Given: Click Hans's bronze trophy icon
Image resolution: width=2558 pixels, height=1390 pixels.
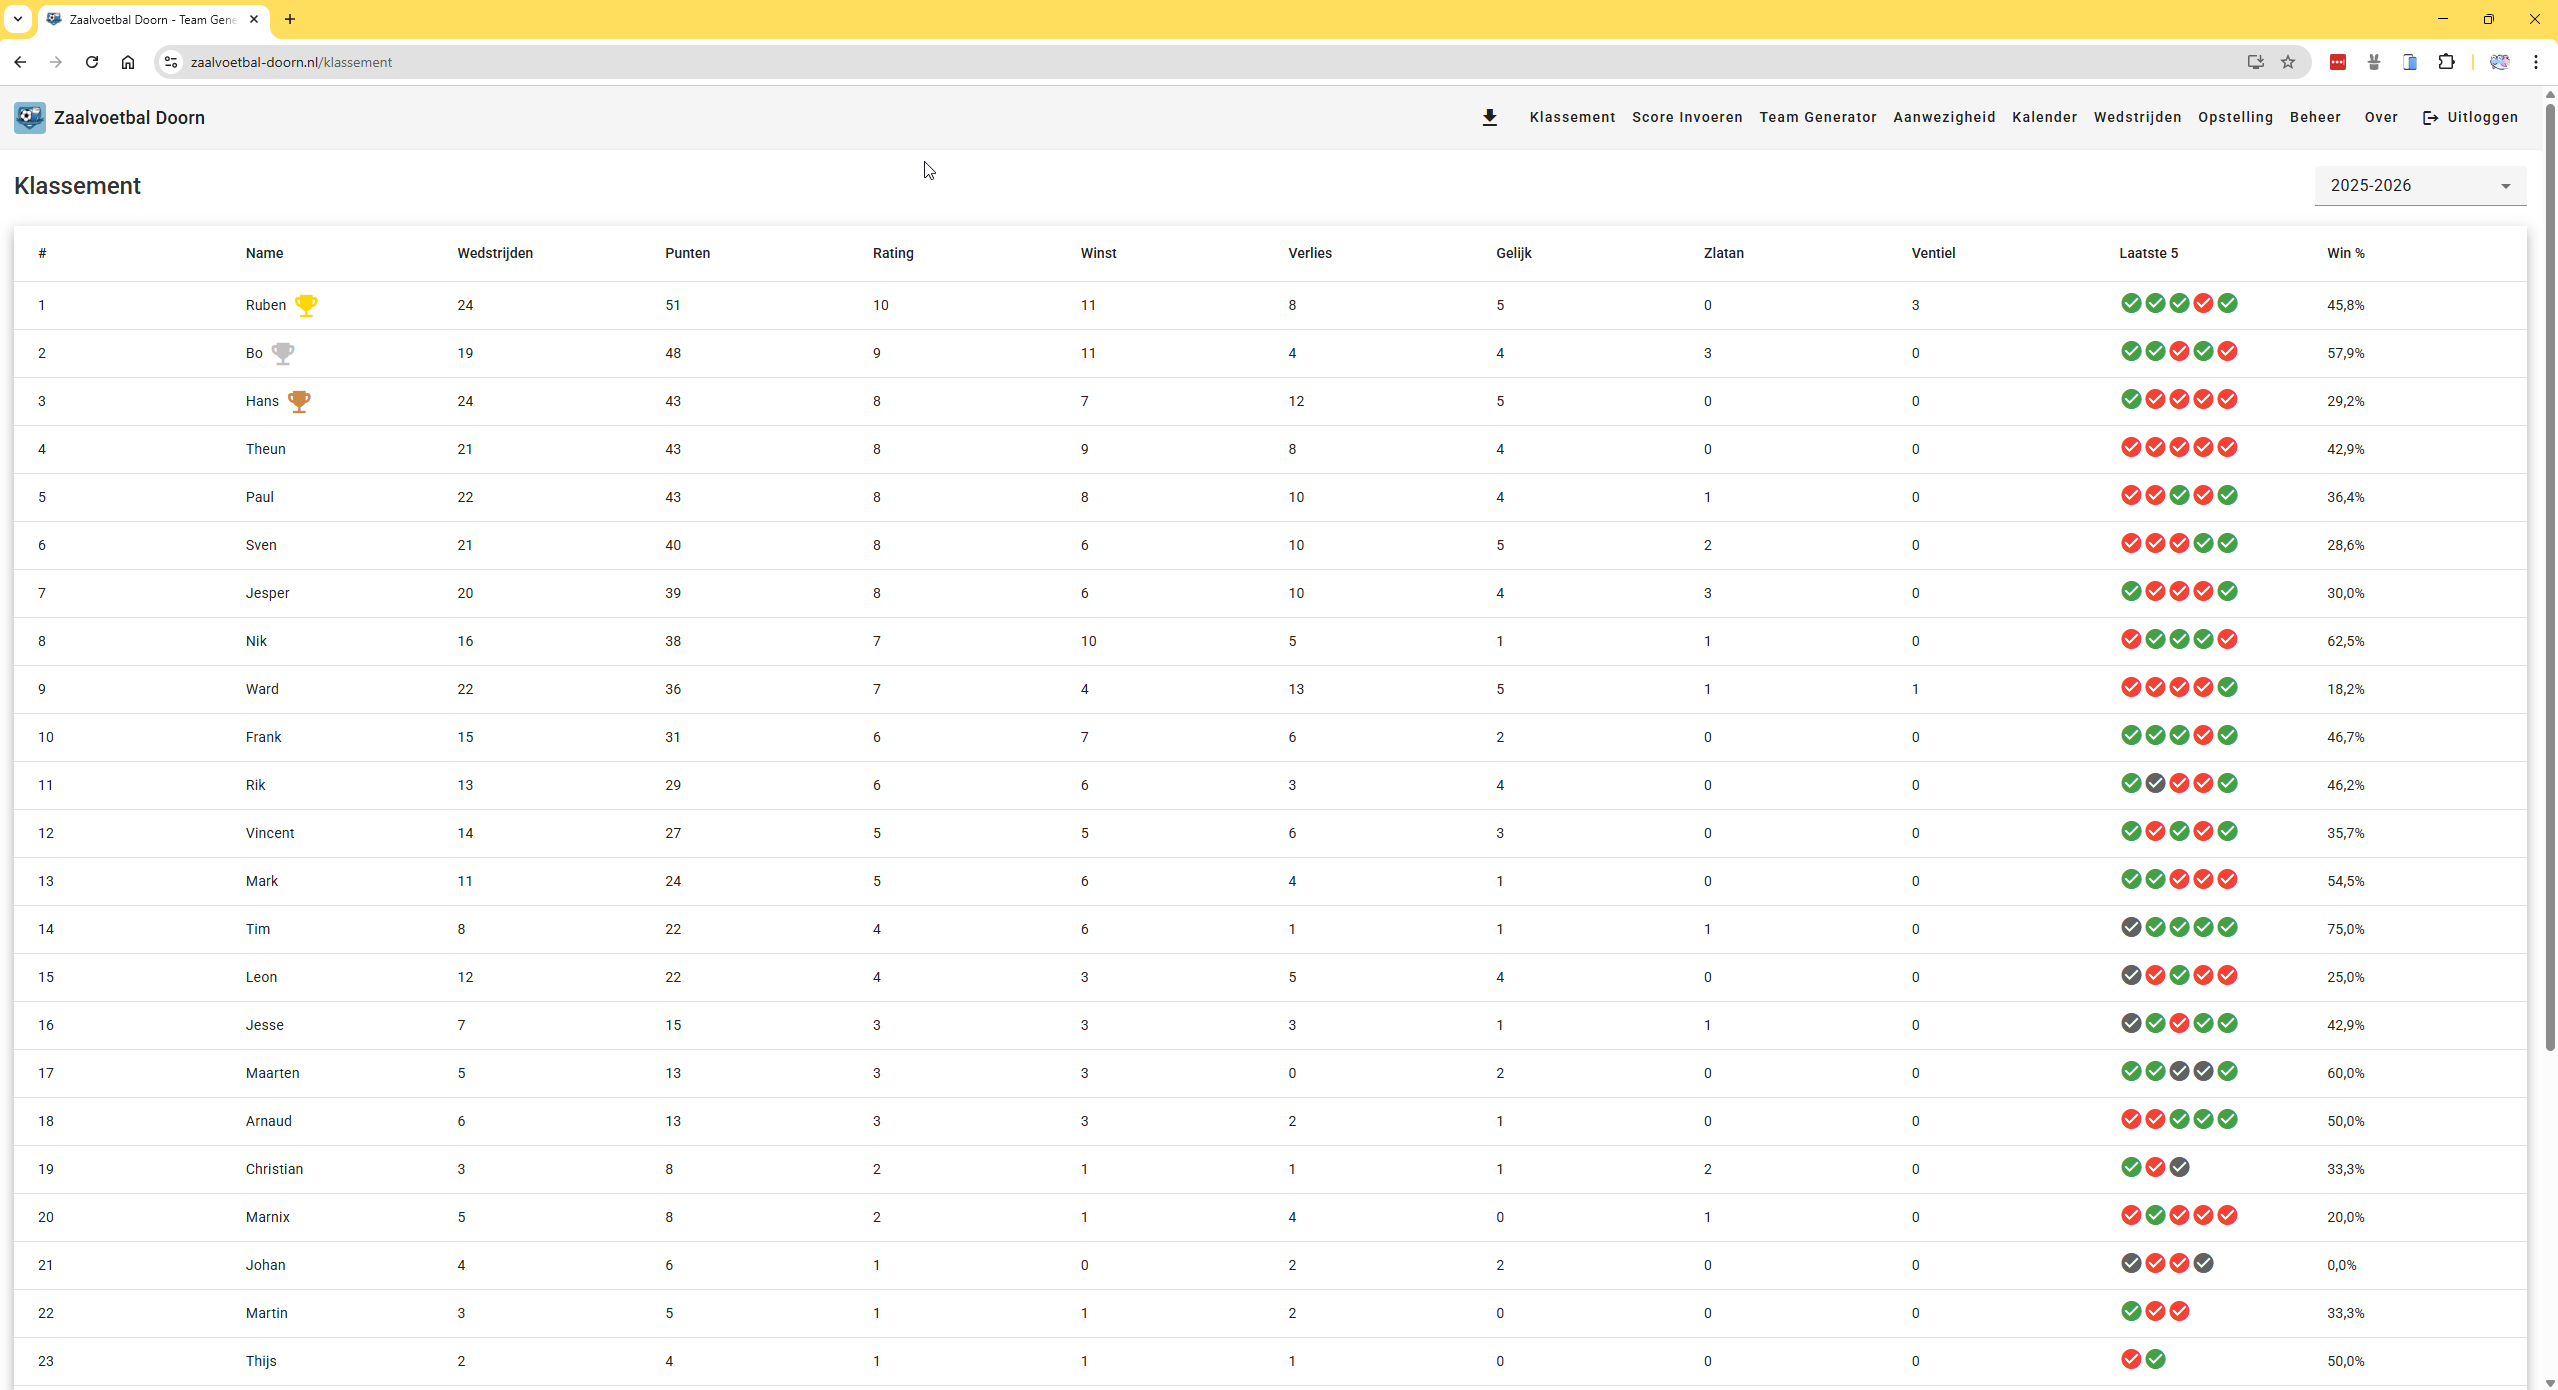Looking at the screenshot, I should [299, 401].
